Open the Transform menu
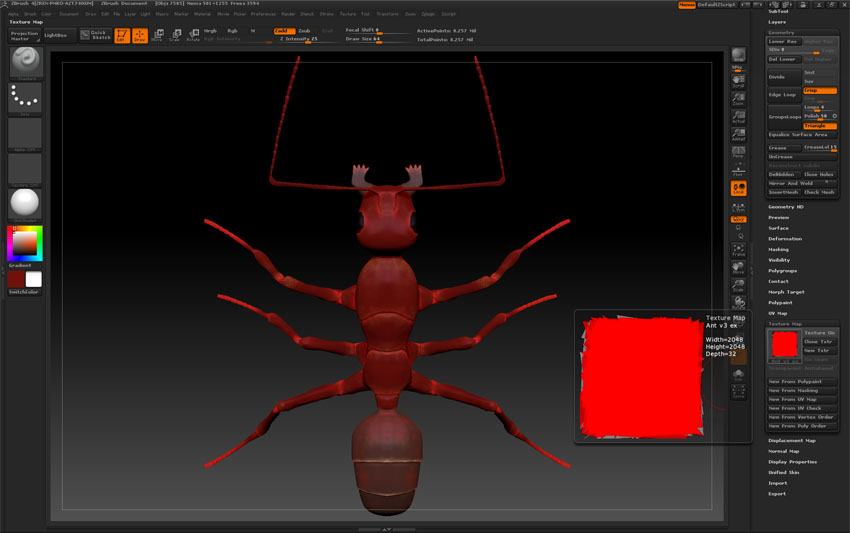Image resolution: width=850 pixels, height=533 pixels. click(387, 14)
